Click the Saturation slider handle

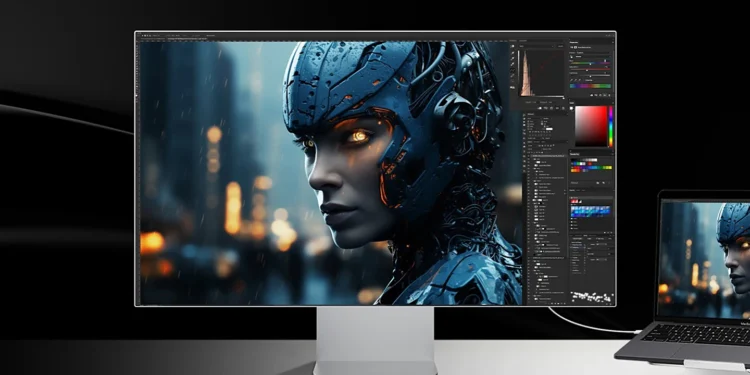click(587, 70)
